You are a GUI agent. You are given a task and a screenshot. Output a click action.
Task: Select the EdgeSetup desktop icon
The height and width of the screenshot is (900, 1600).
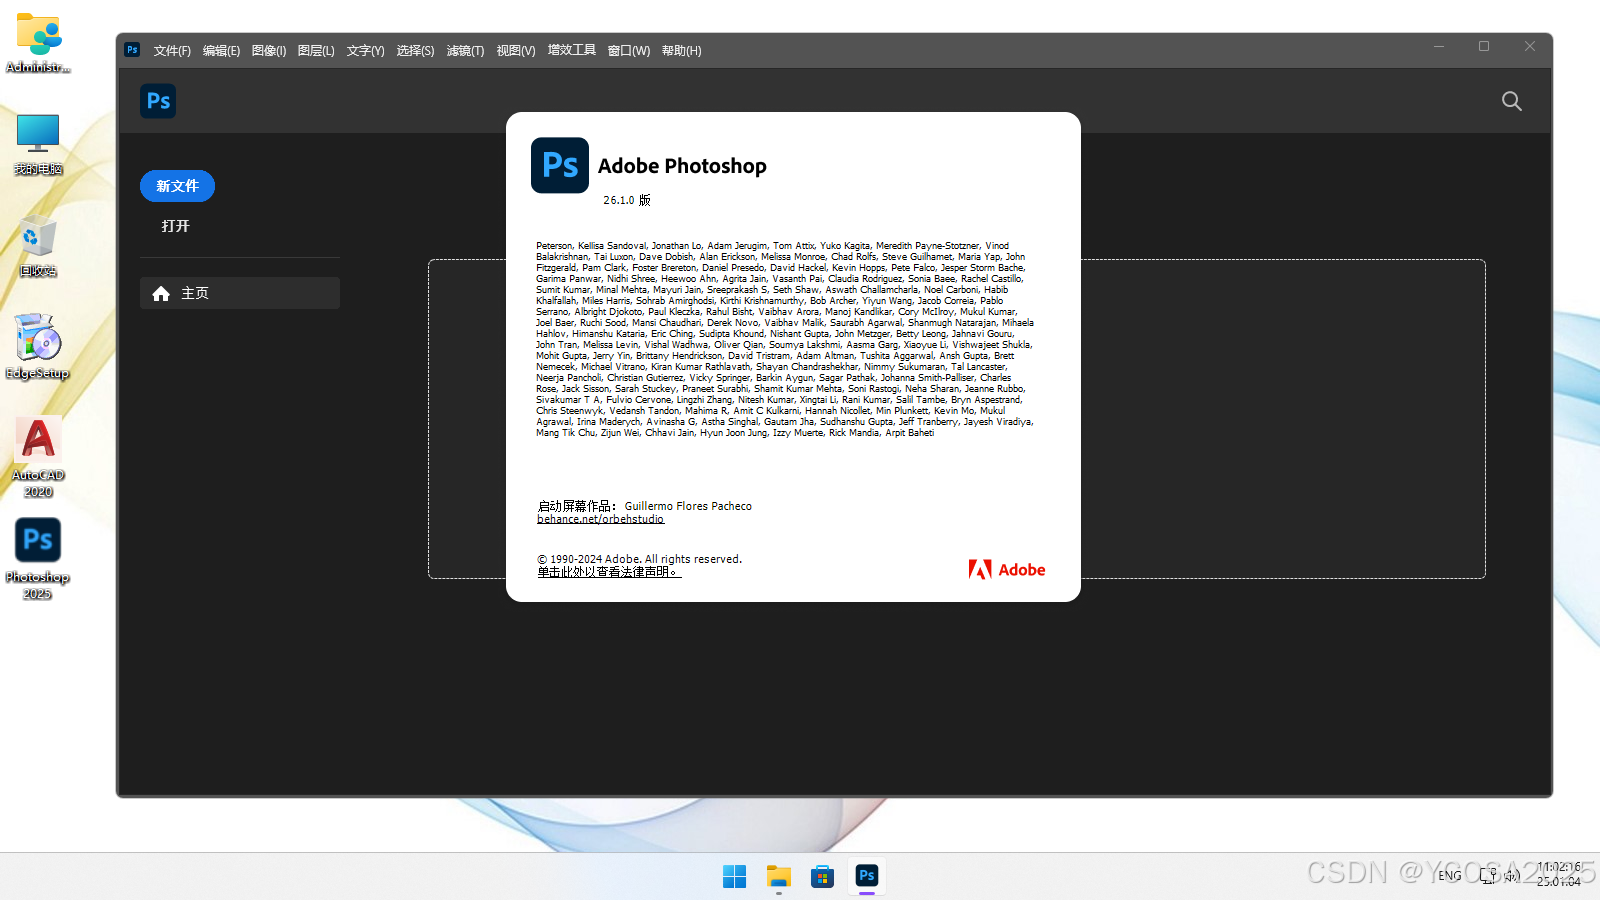[38, 347]
